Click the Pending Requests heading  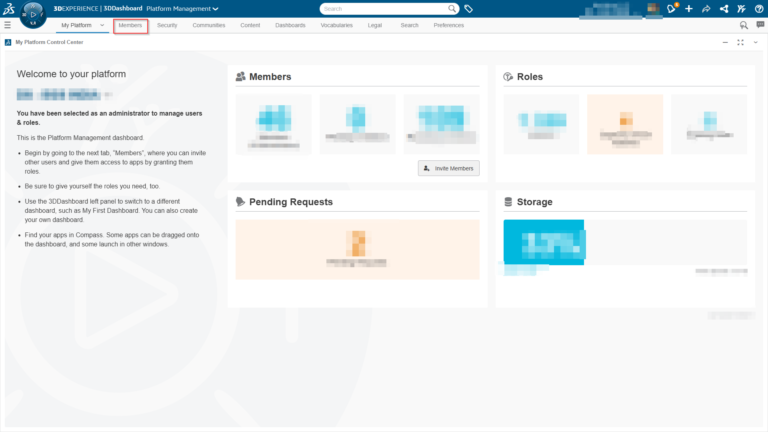pyautogui.click(x=290, y=202)
